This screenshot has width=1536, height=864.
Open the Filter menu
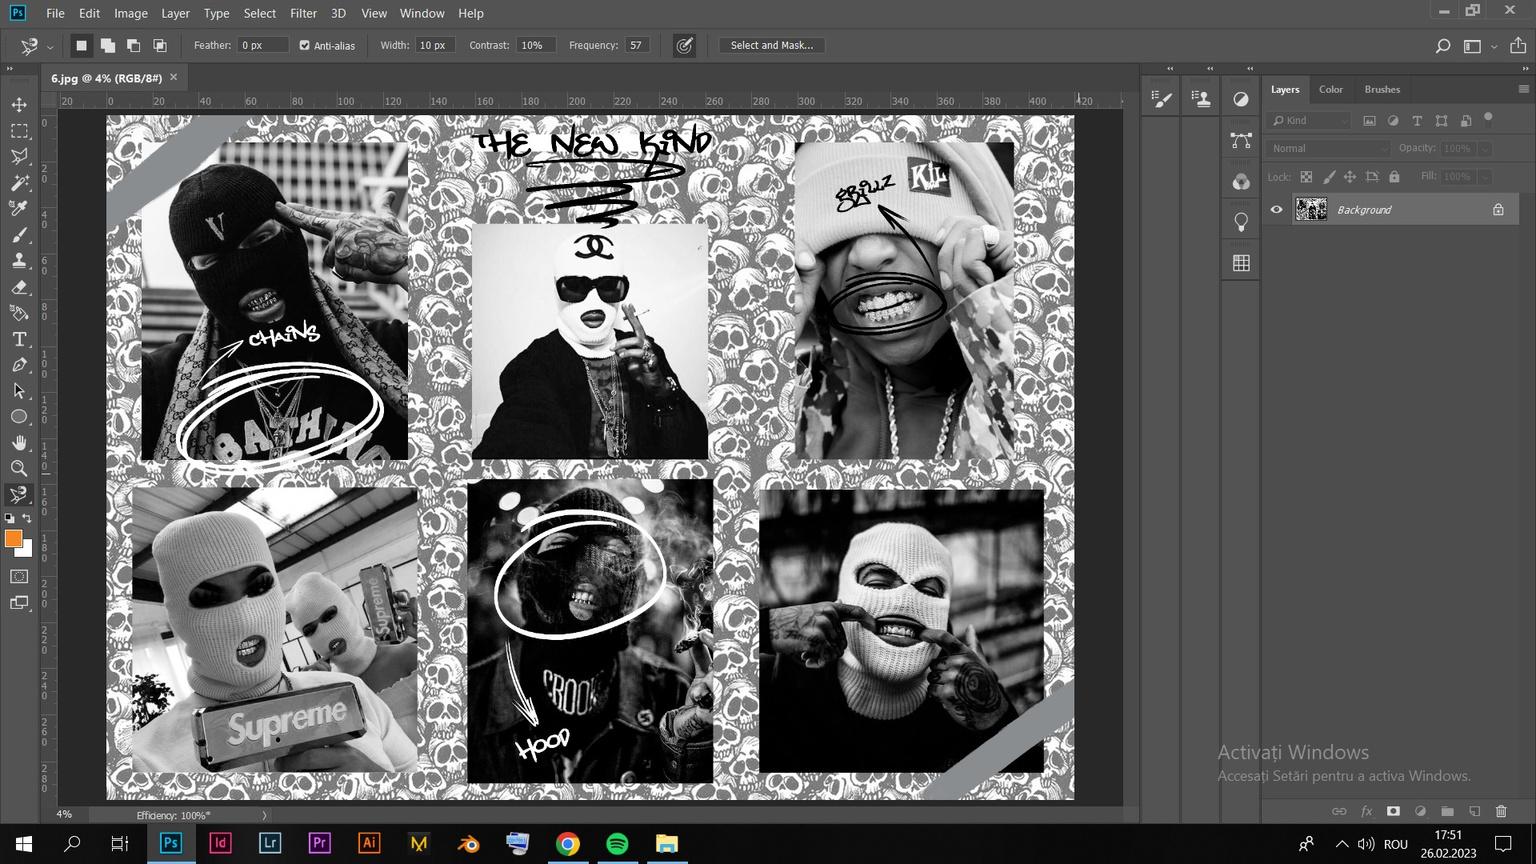303,13
